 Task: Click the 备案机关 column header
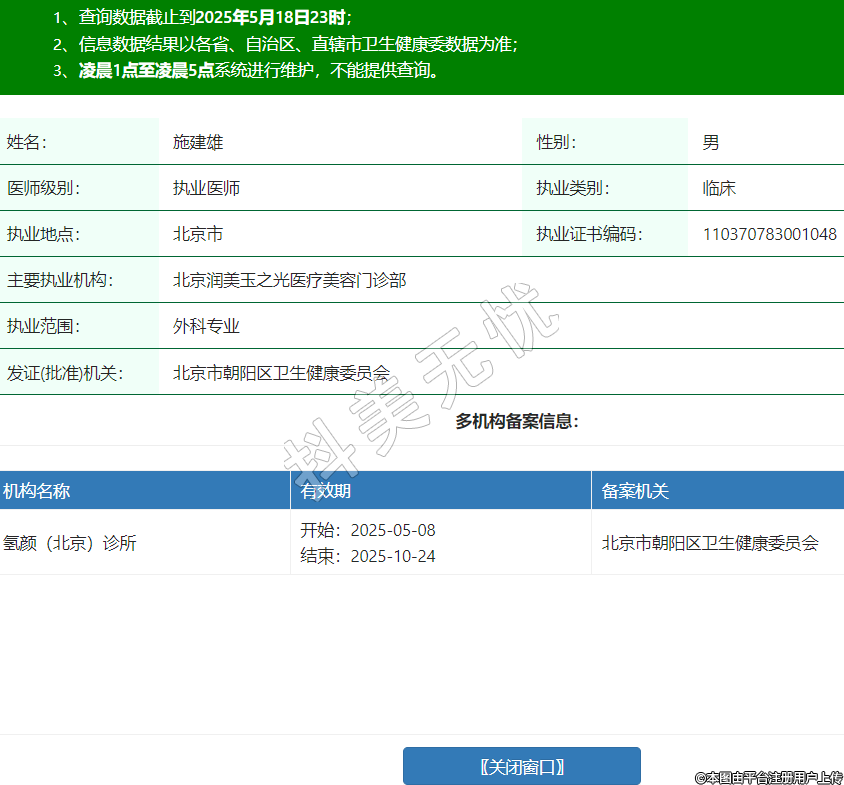[x=635, y=491]
